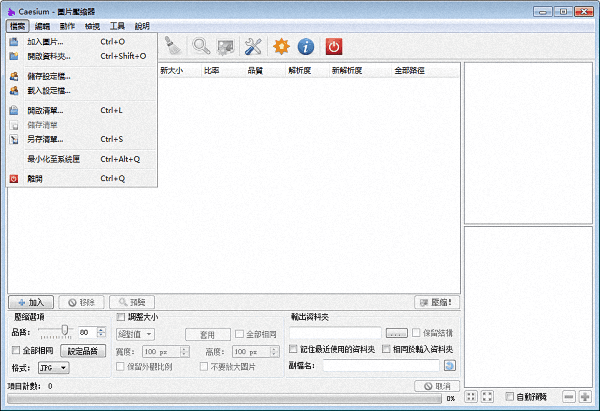Screen dimensions: 600x411
Task: Choose 開啟資料夾... menu entry
Action: [81, 56]
